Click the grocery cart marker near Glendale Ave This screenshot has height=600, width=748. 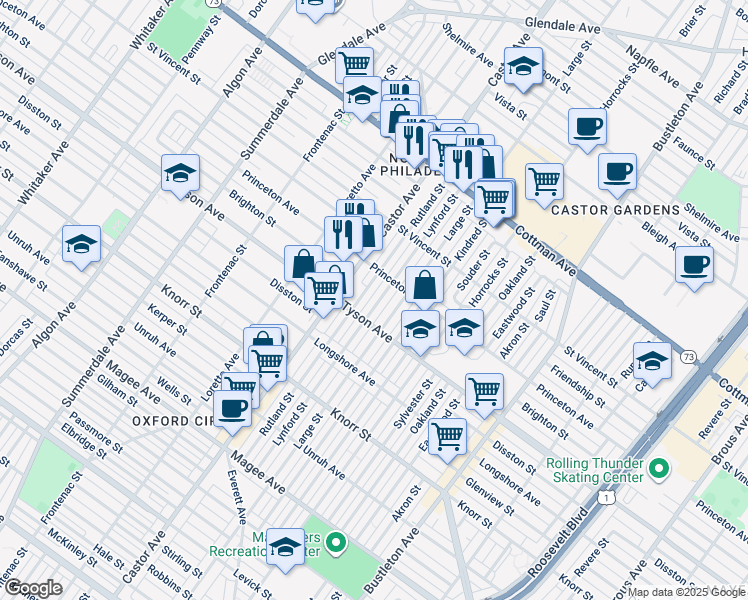[354, 64]
